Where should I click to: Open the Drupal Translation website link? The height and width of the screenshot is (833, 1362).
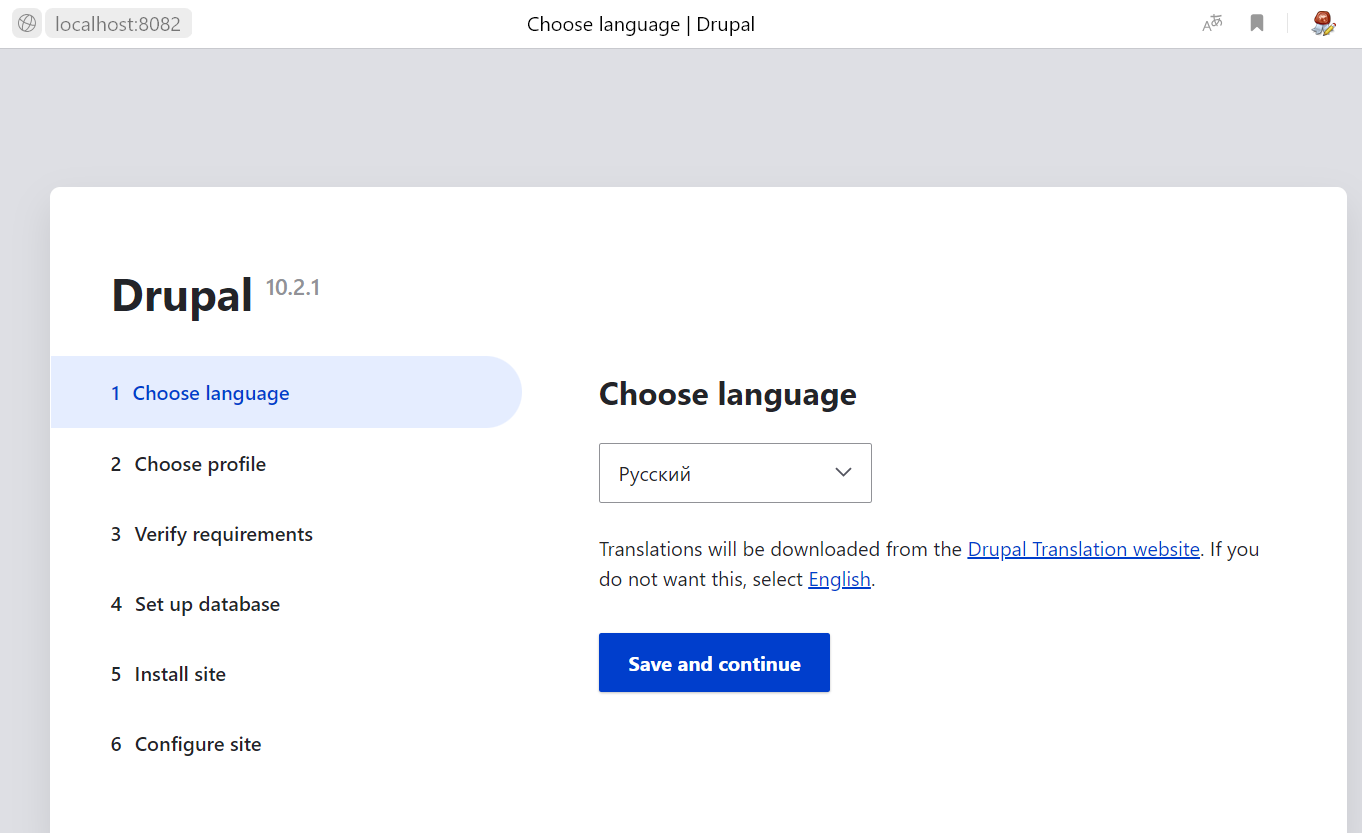click(1083, 549)
